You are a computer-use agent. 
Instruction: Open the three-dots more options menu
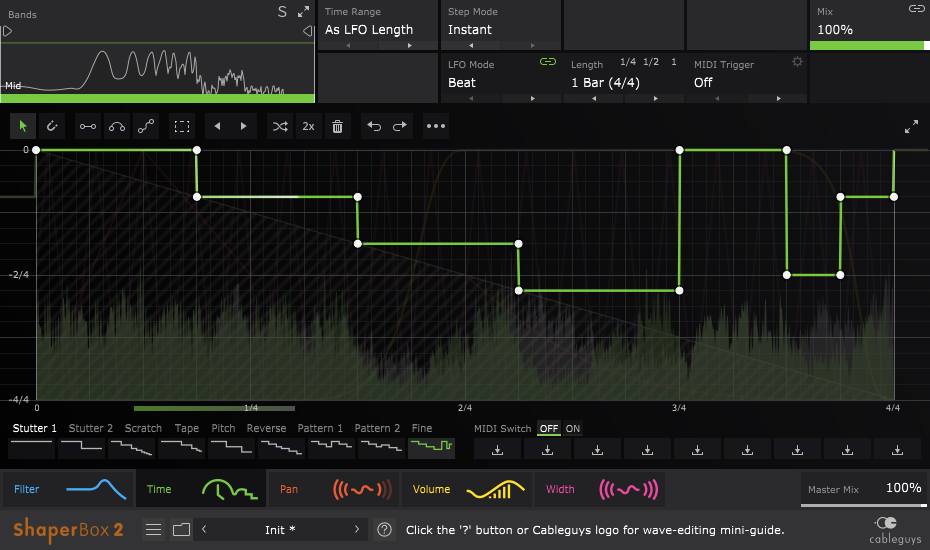[x=436, y=126]
